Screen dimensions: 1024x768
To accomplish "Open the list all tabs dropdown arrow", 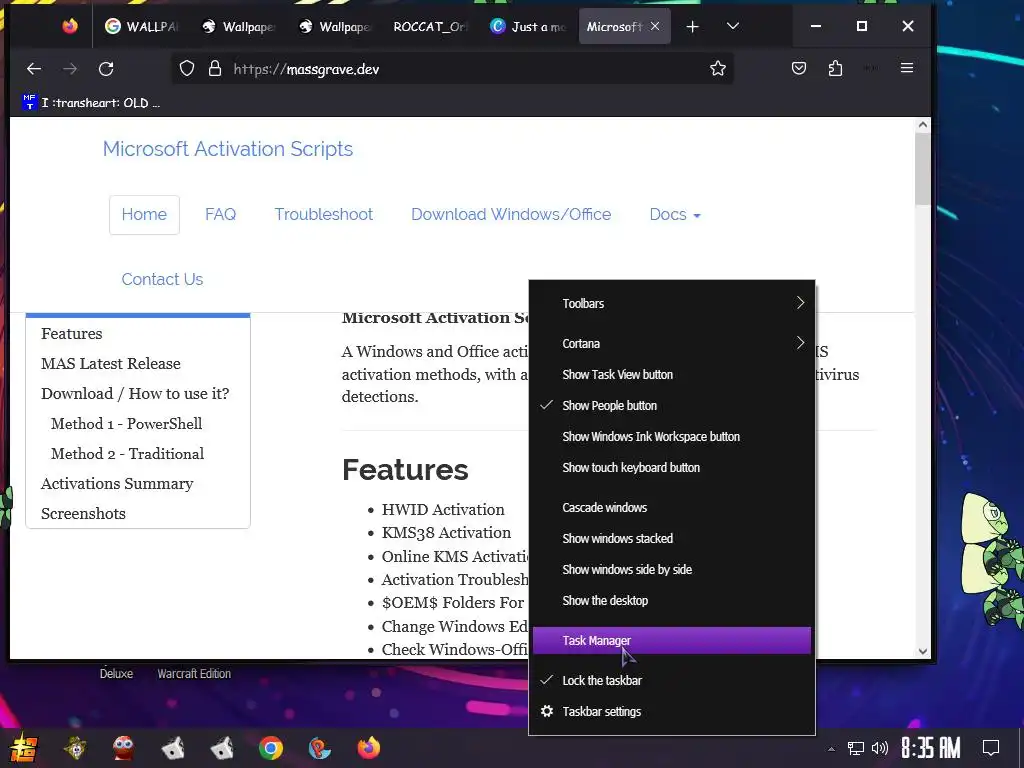I will (x=733, y=26).
